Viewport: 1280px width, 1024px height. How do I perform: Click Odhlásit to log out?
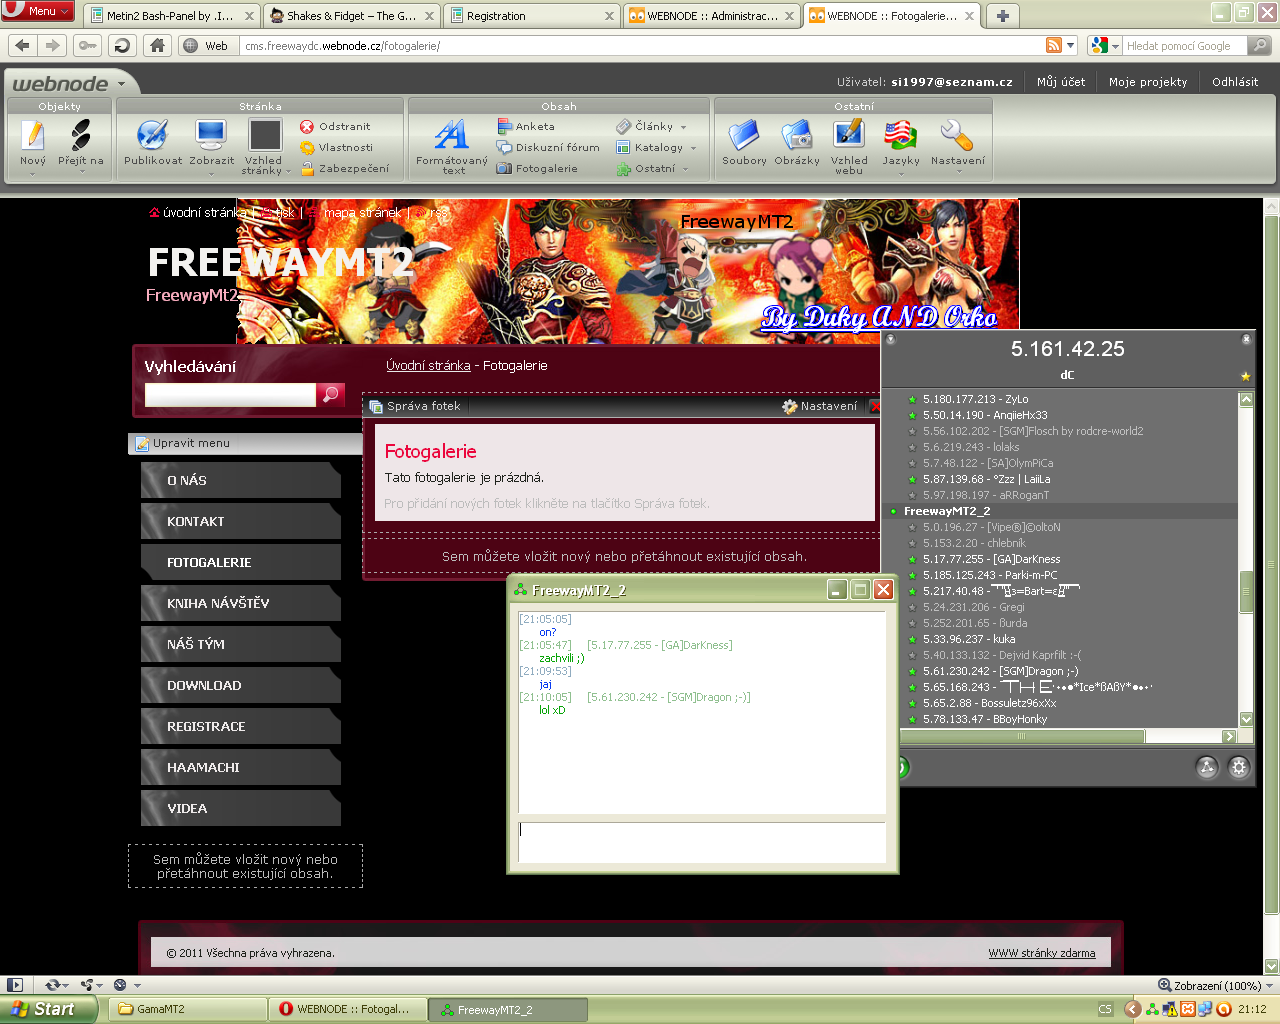click(1235, 82)
